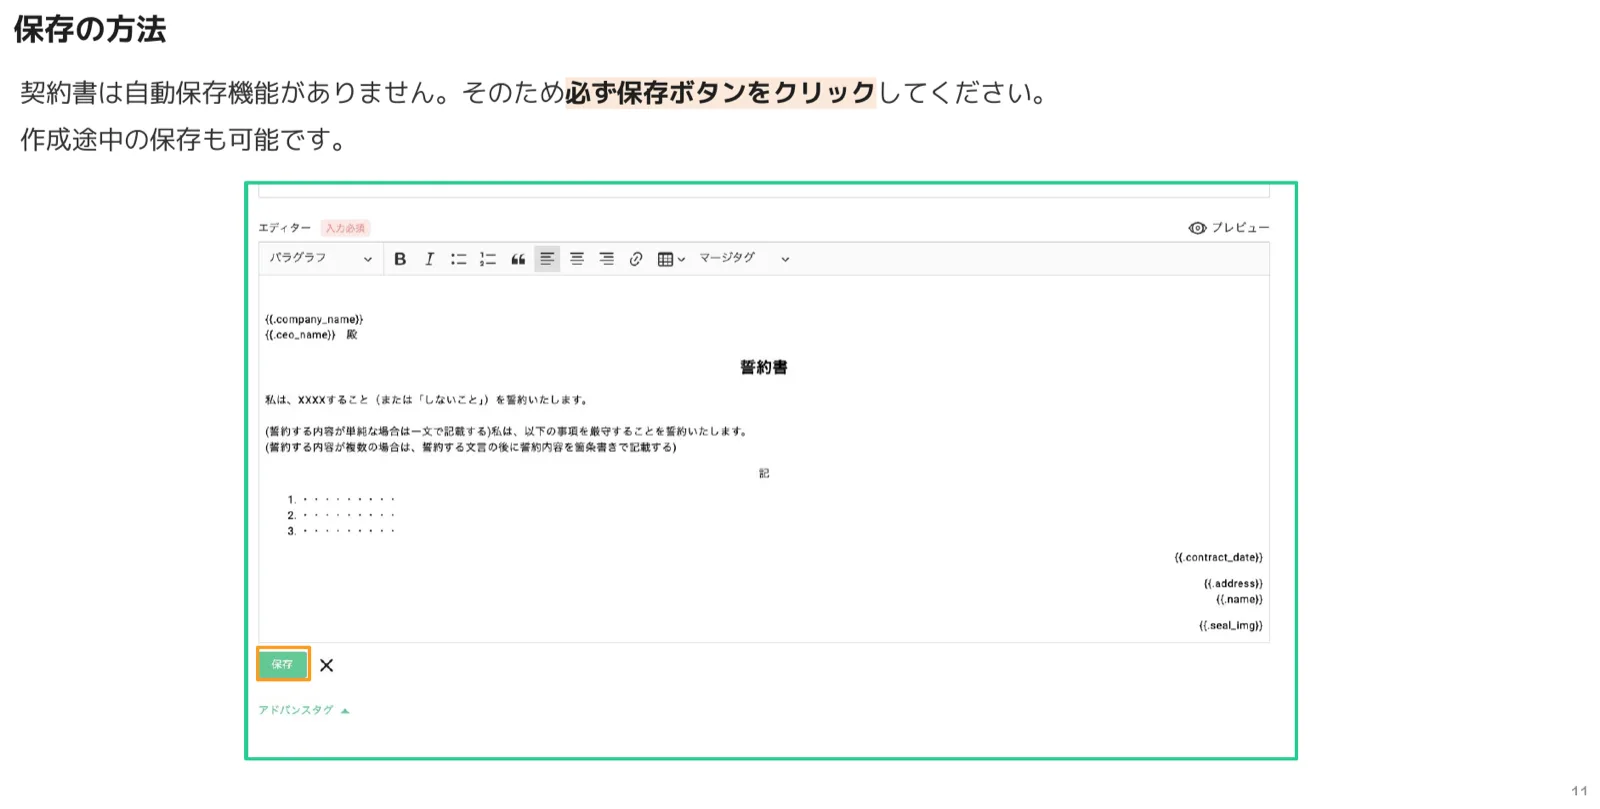Insert a block quote
Image resolution: width=1600 pixels, height=809 pixels.
tap(518, 259)
